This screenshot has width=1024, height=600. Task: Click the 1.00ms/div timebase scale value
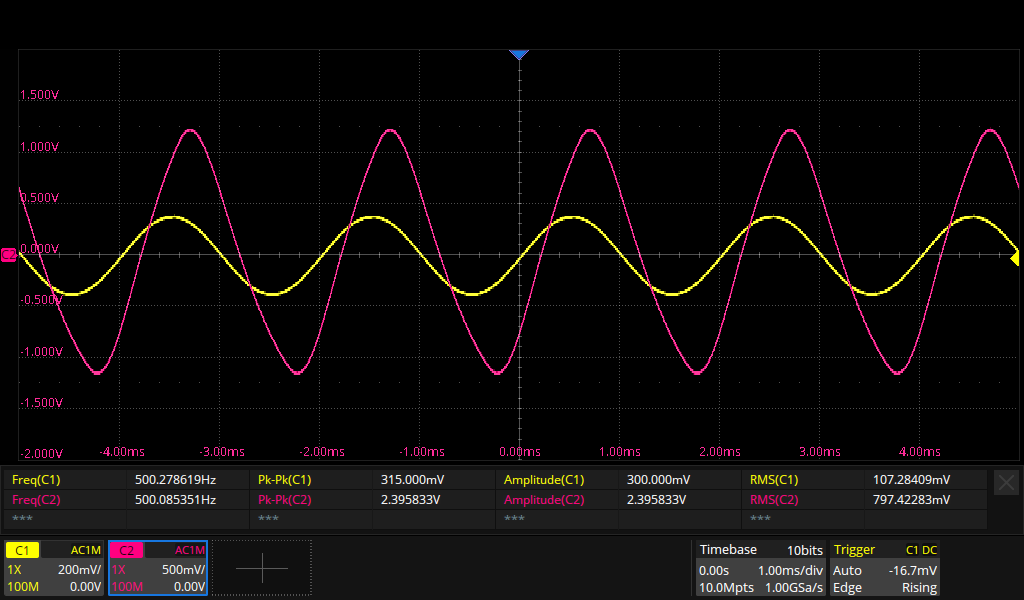(x=790, y=570)
